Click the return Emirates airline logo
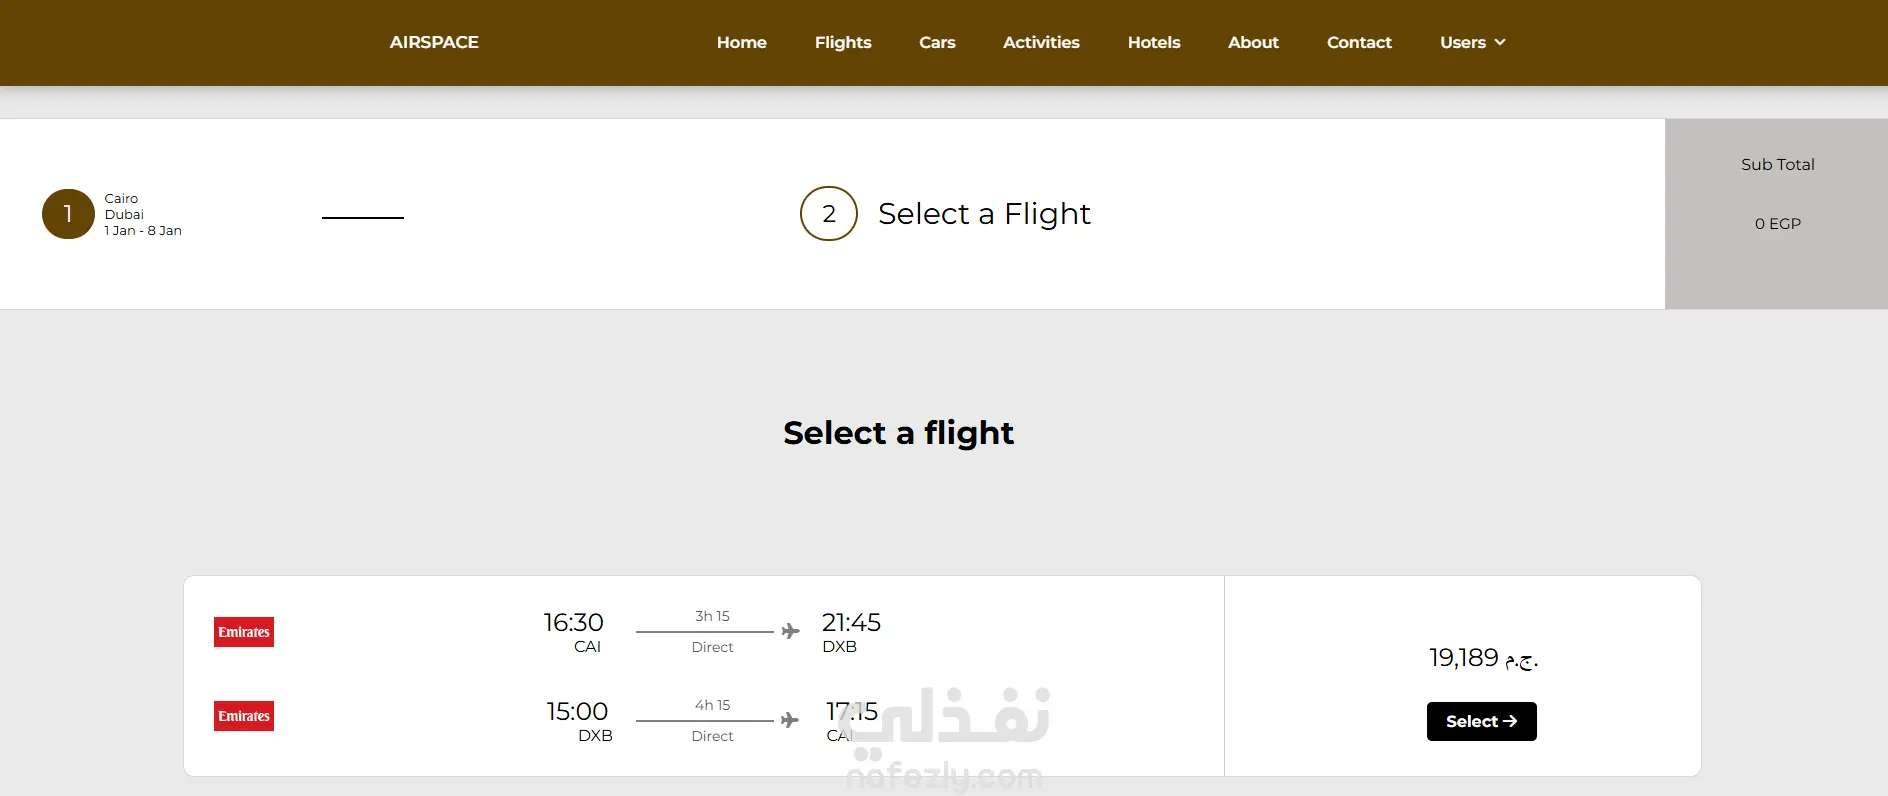 [243, 716]
